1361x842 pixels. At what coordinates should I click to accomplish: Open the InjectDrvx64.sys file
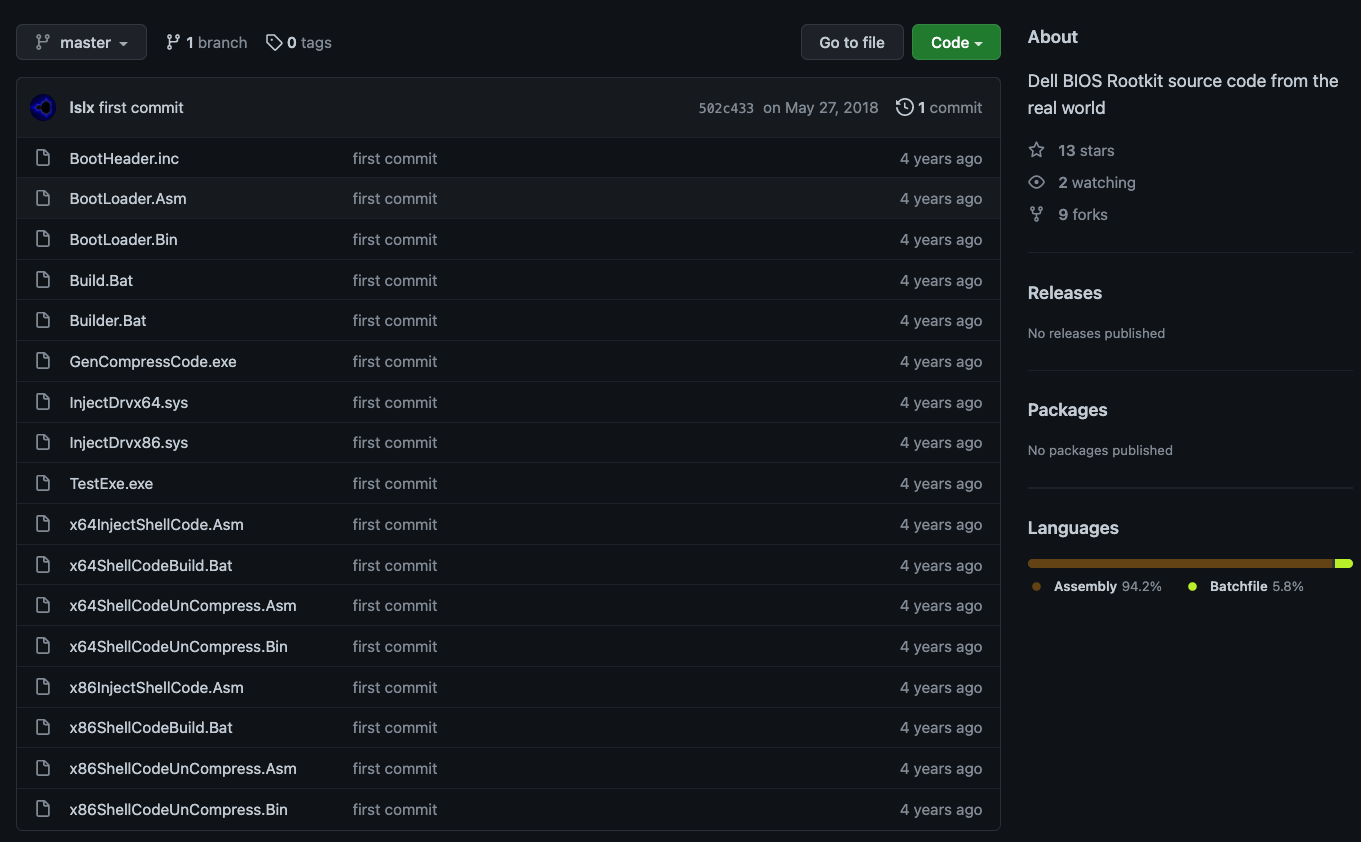(129, 402)
